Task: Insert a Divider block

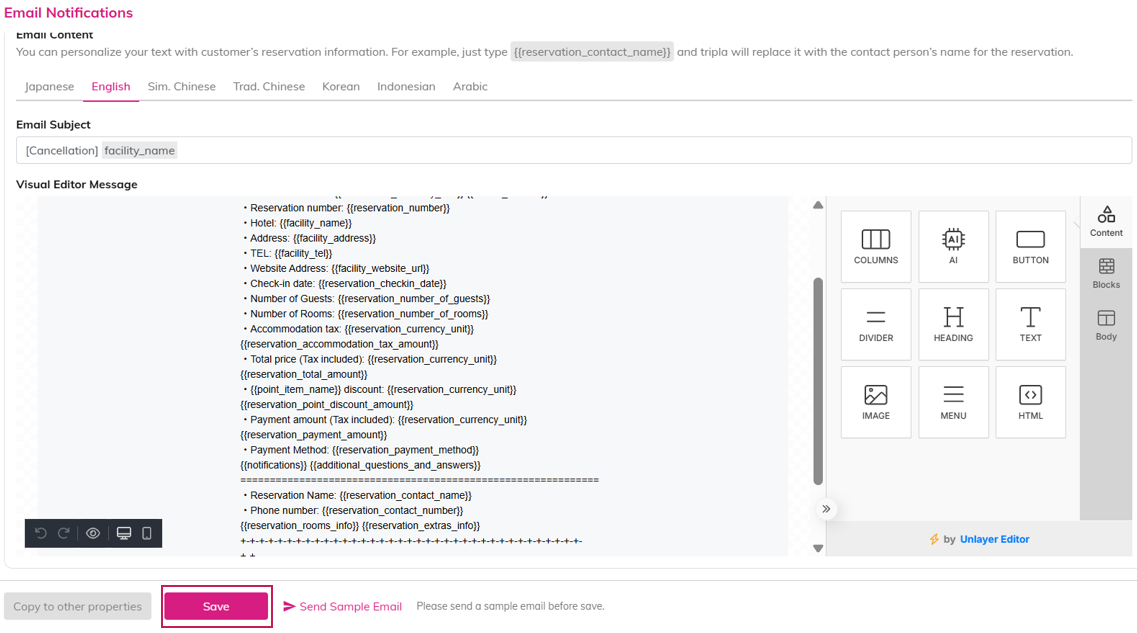Action: pos(876,324)
